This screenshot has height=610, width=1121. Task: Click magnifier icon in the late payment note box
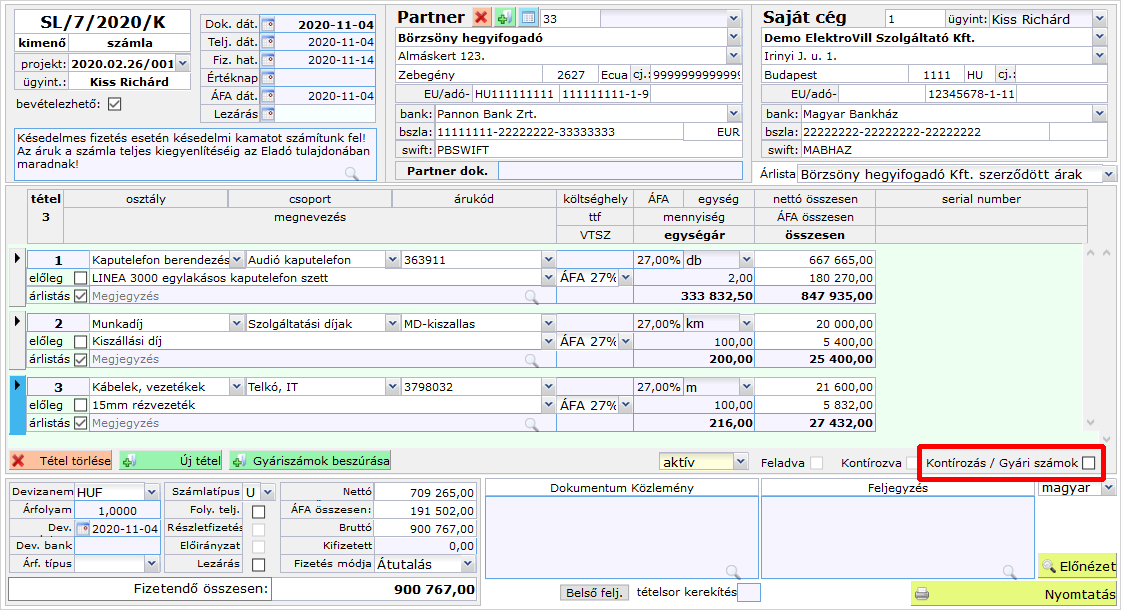click(x=351, y=173)
